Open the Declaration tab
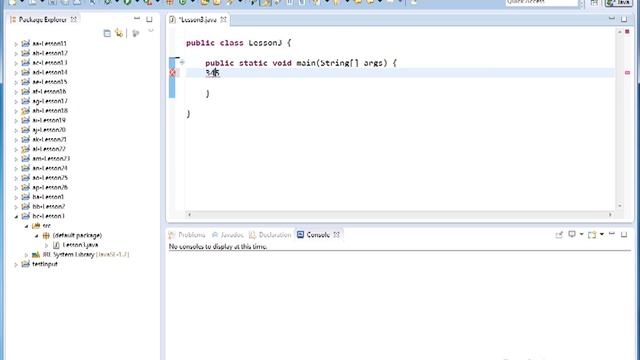 [270, 235]
